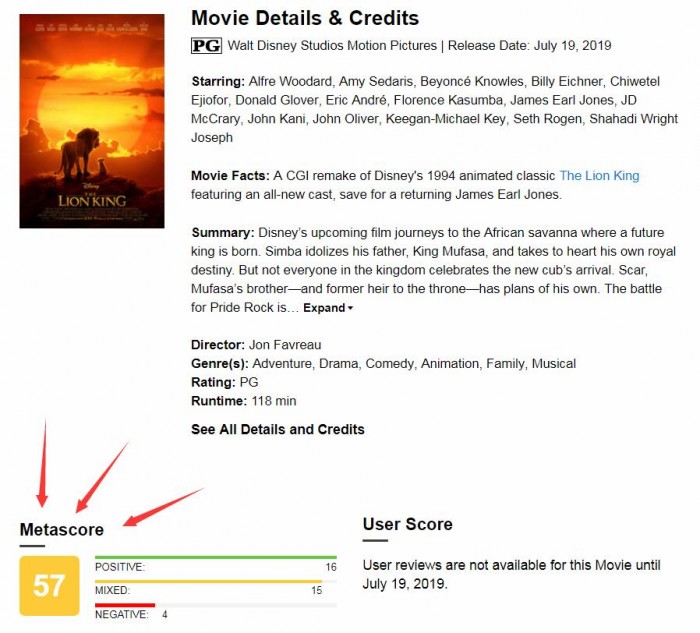Click the yellow 57 Metascore badge

pos(49,585)
